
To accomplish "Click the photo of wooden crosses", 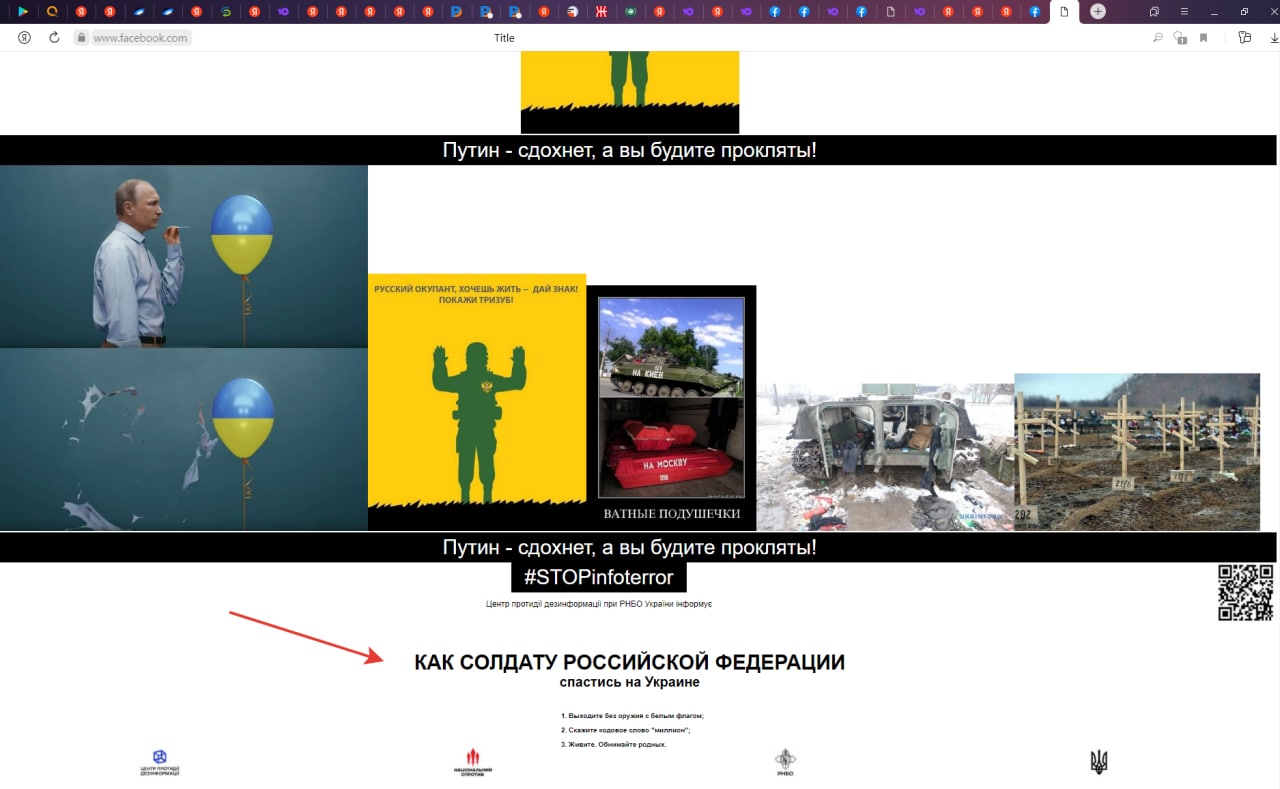I will click(1137, 452).
